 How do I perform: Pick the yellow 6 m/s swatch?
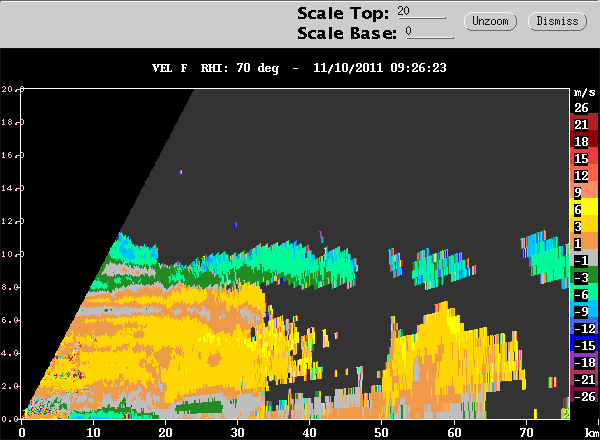(x=581, y=209)
